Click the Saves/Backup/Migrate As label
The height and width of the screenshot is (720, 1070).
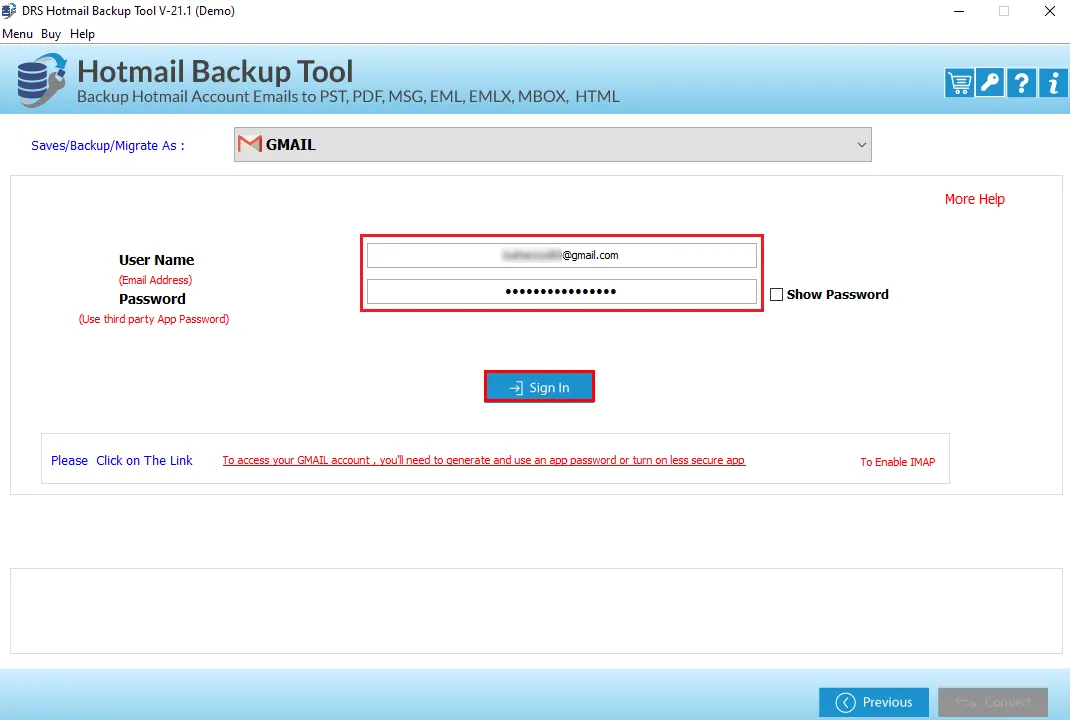coord(108,145)
